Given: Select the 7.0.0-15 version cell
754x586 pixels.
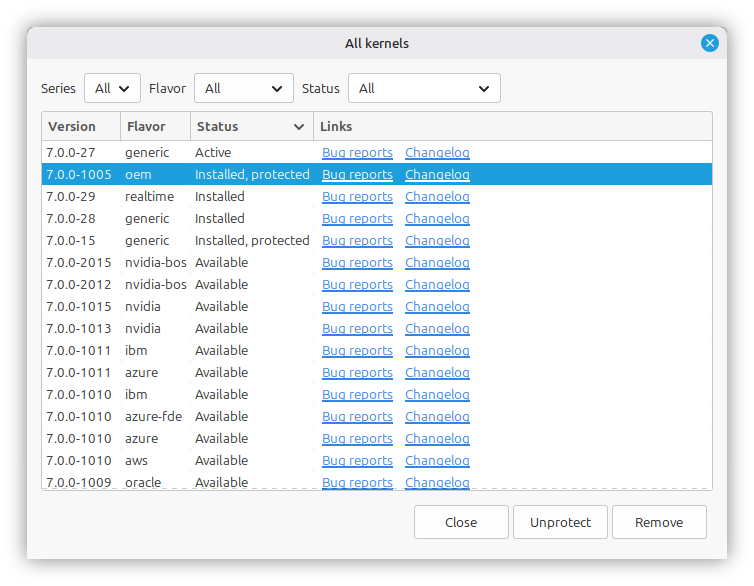Looking at the screenshot, I should pyautogui.click(x=71, y=240).
